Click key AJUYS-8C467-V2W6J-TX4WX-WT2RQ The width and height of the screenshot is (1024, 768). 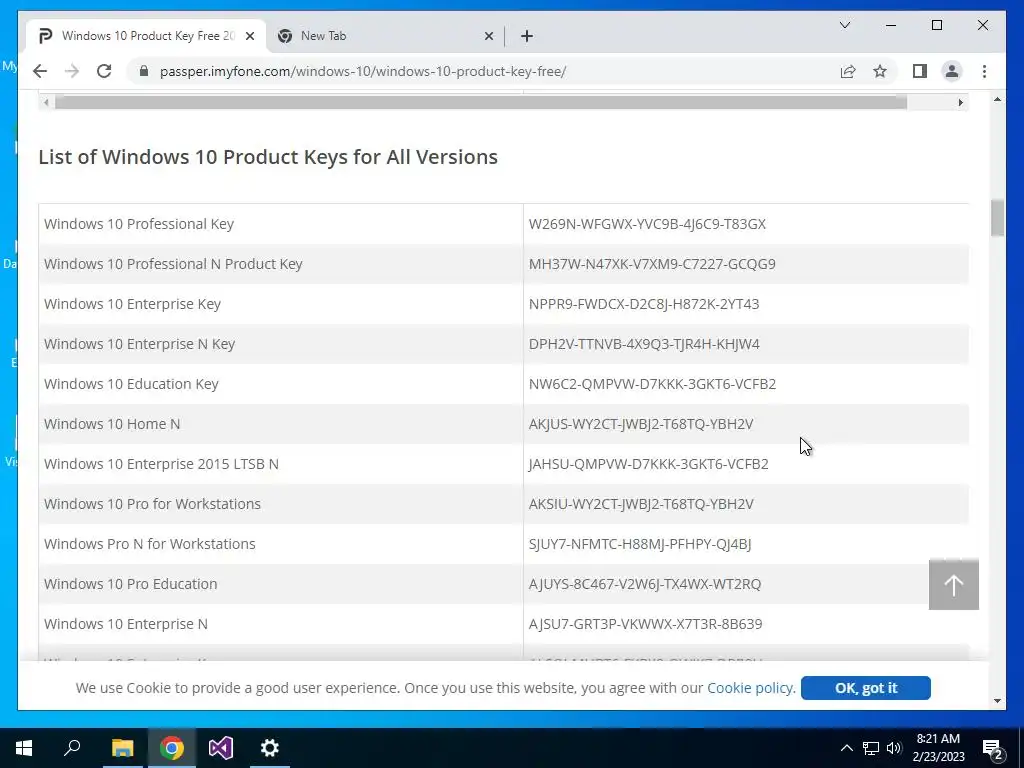(x=645, y=584)
